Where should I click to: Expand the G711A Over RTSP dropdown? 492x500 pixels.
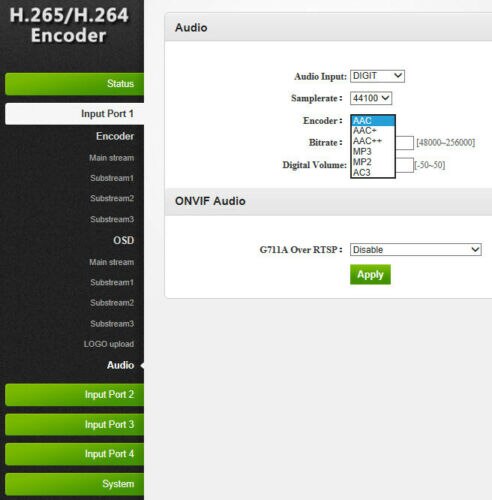tap(416, 250)
